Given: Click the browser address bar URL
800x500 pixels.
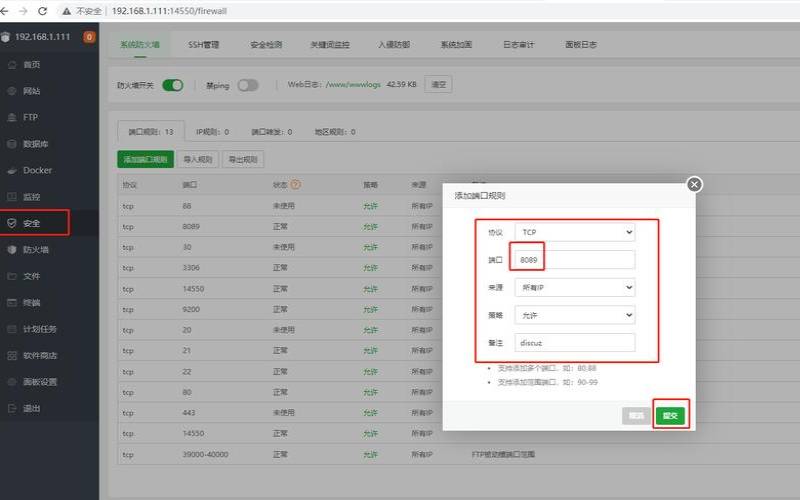Looking at the screenshot, I should [169, 11].
